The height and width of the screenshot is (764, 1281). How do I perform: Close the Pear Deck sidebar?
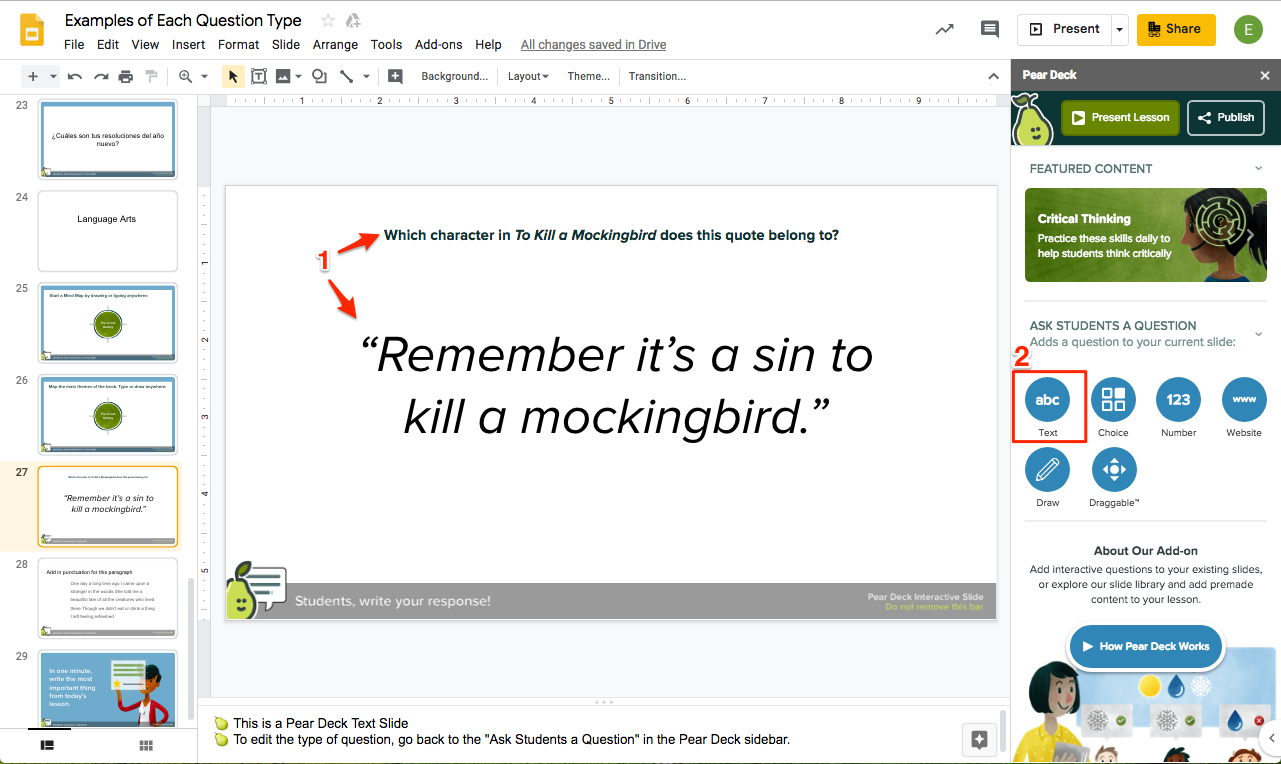1265,75
